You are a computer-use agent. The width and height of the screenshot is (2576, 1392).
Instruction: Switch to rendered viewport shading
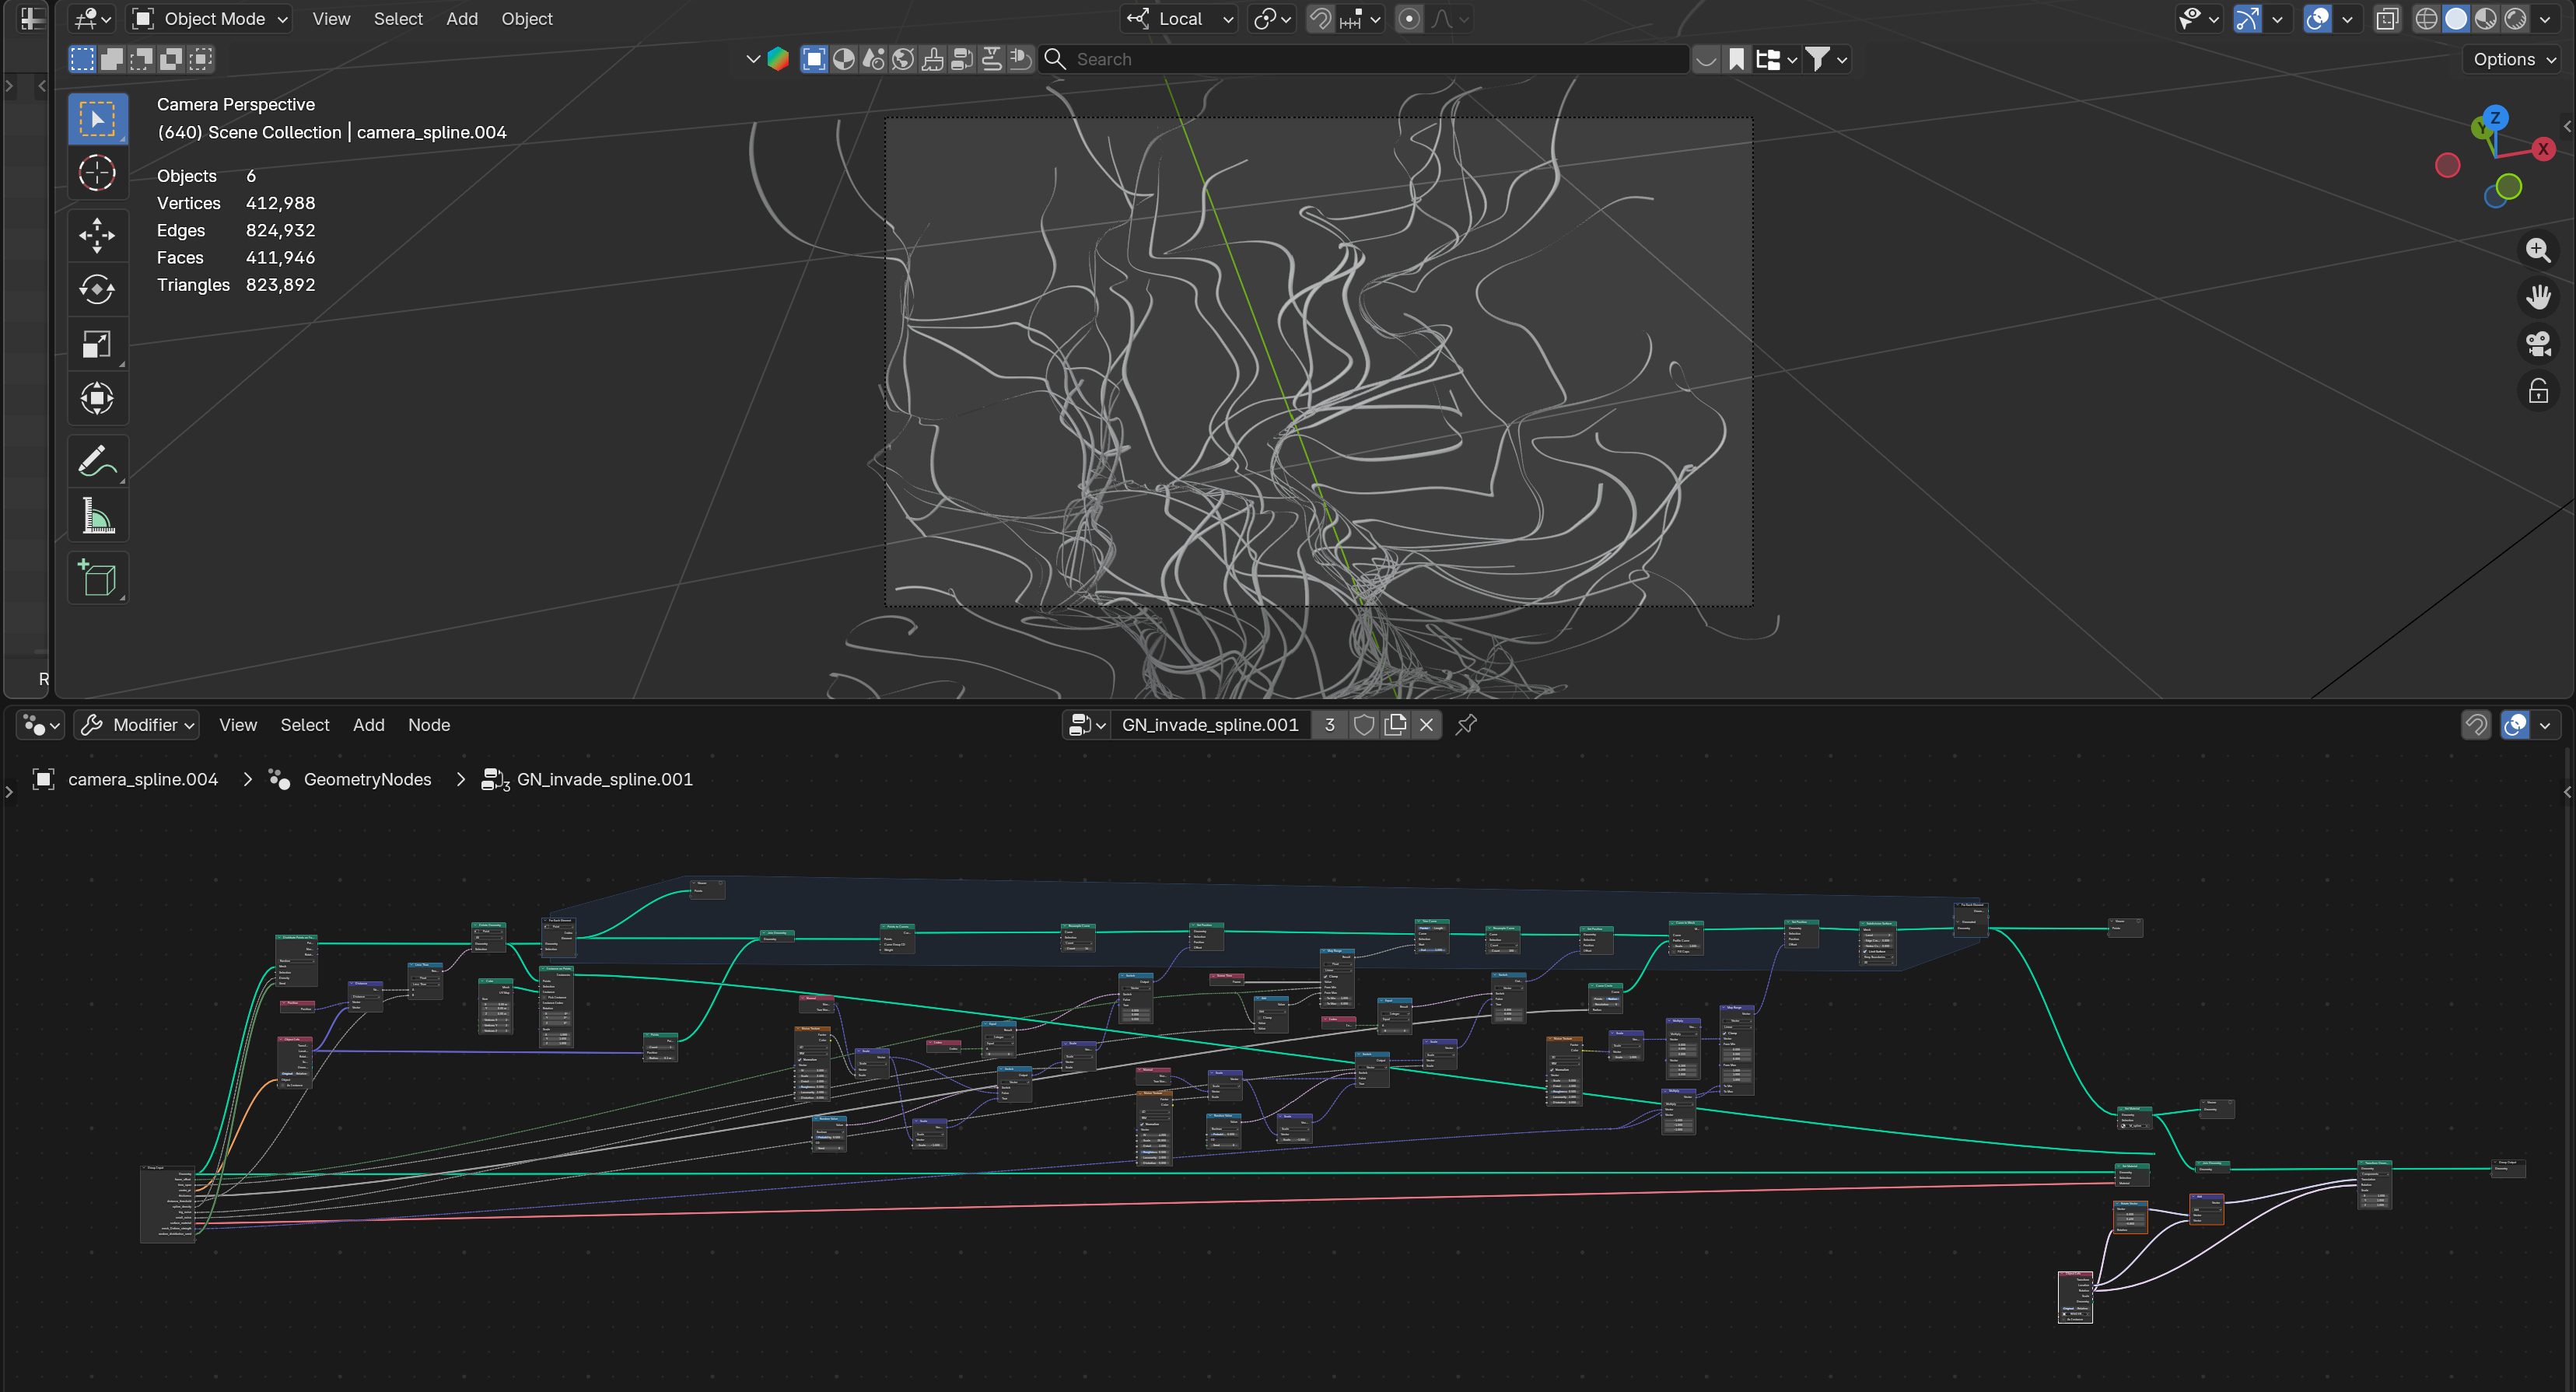click(2515, 18)
